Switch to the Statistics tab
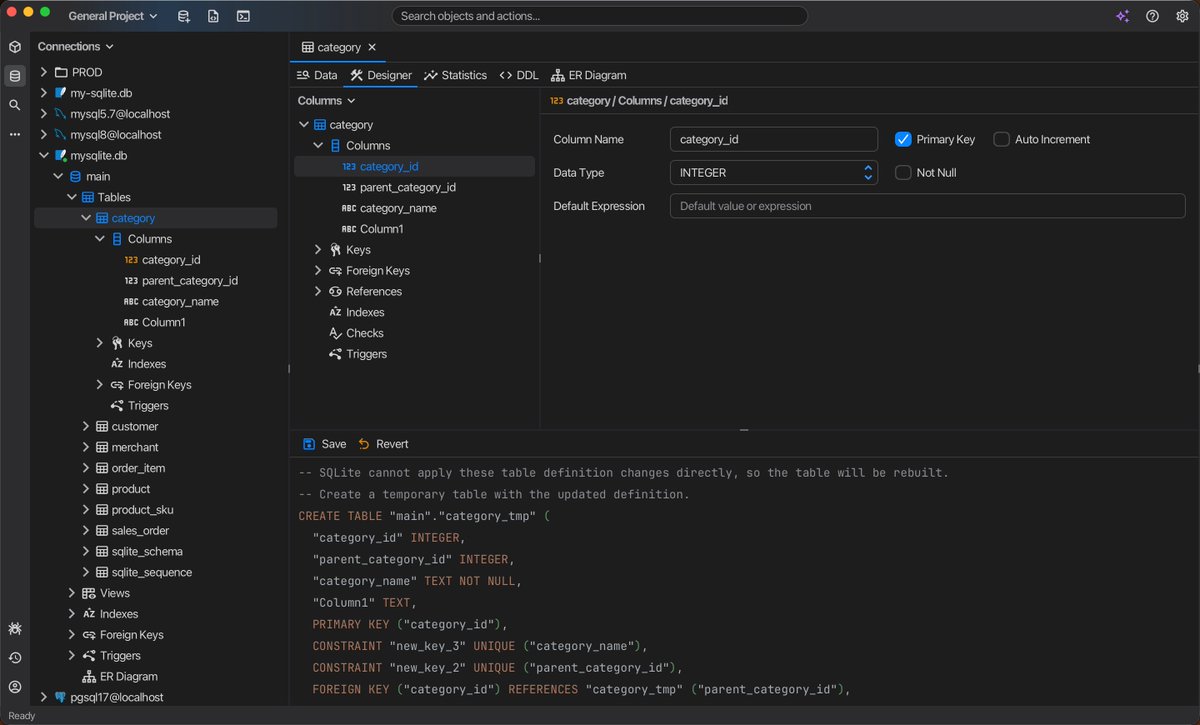This screenshot has height=725, width=1200. pos(455,75)
